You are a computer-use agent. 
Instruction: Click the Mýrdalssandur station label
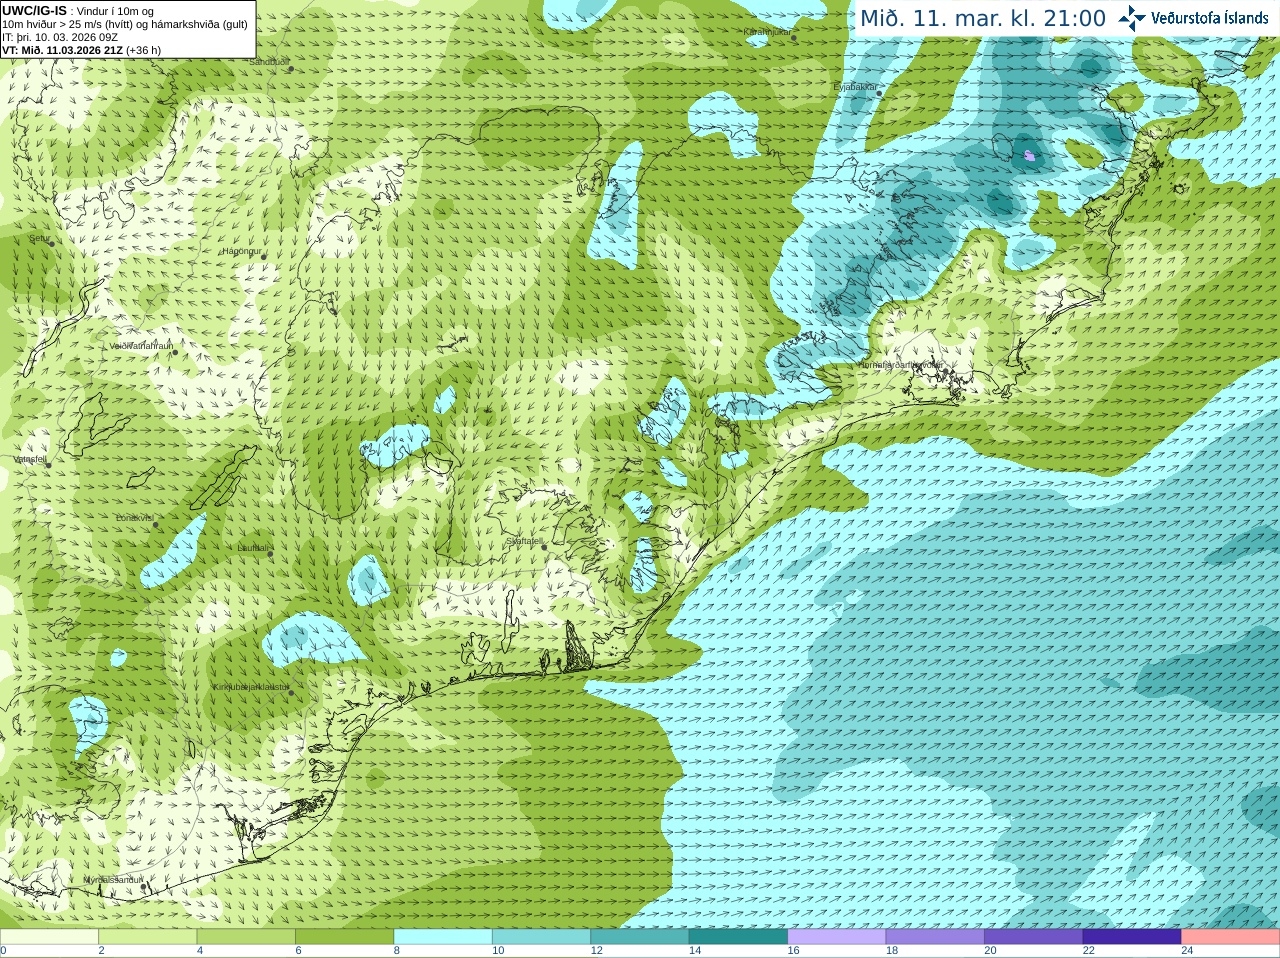point(113,880)
